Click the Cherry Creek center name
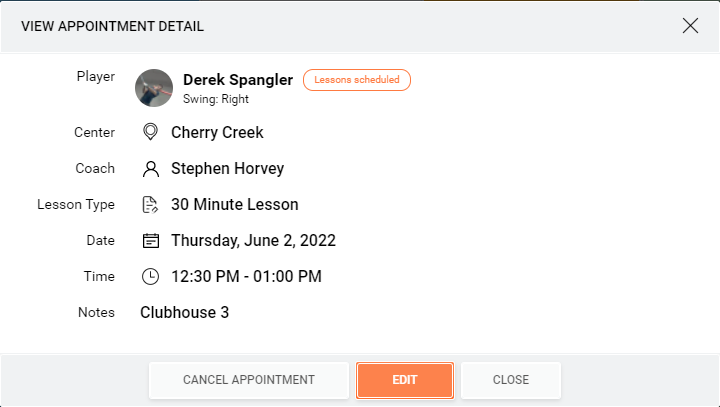The width and height of the screenshot is (720, 407). tap(217, 132)
